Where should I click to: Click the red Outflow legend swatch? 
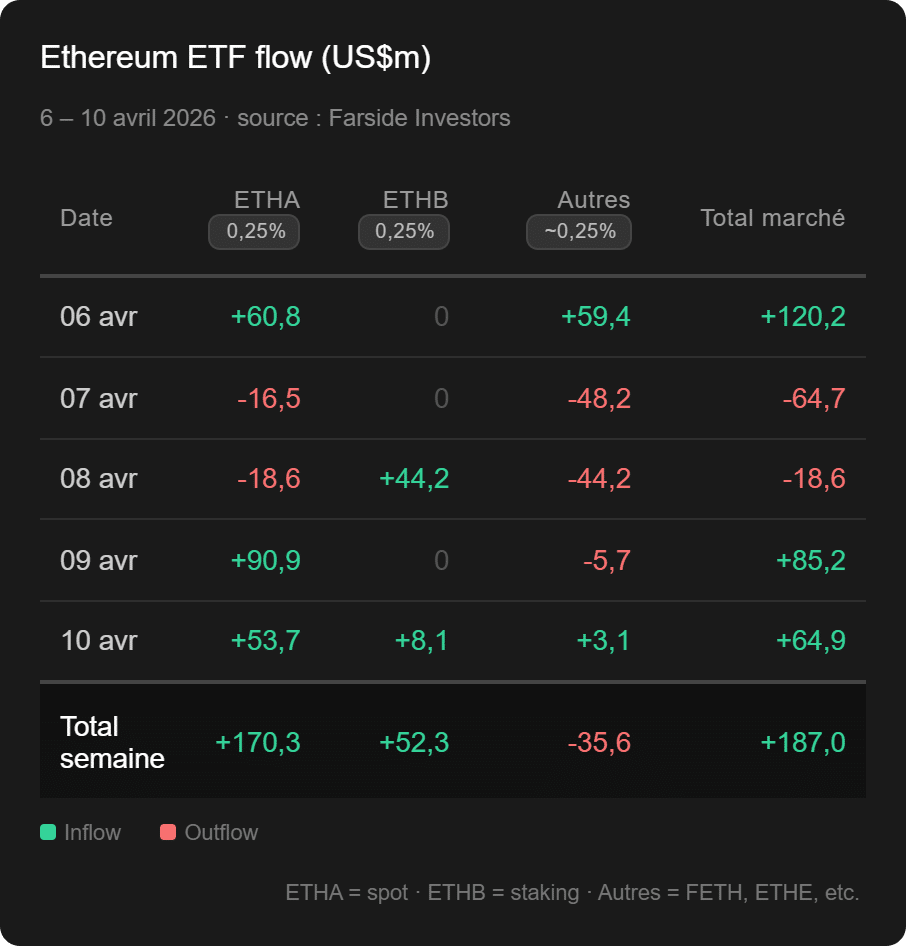[x=168, y=832]
